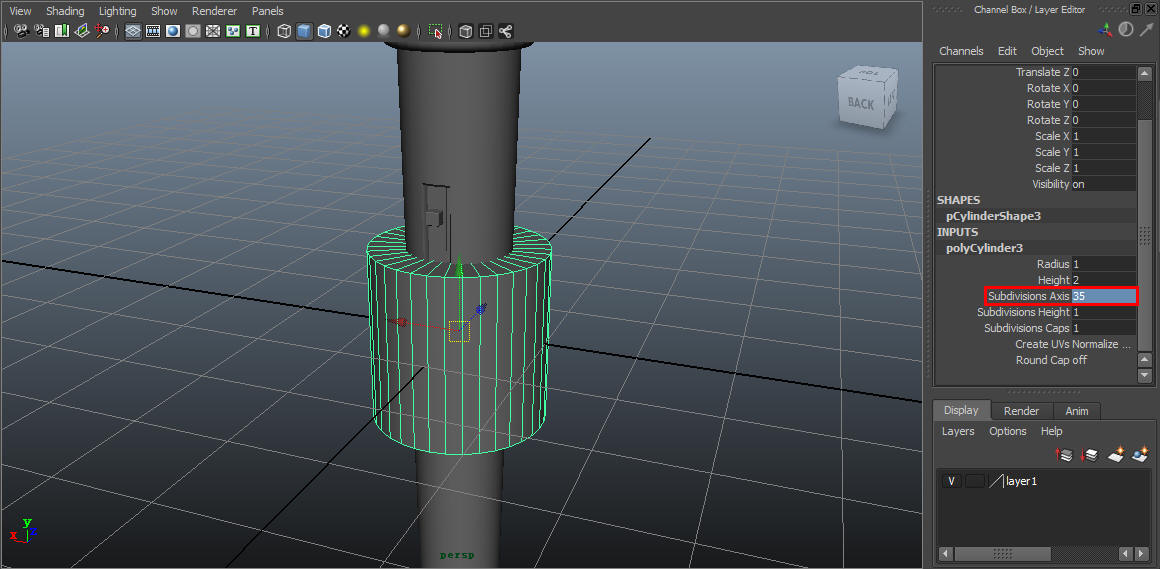
Task: Open the View menu
Action: pyautogui.click(x=20, y=11)
